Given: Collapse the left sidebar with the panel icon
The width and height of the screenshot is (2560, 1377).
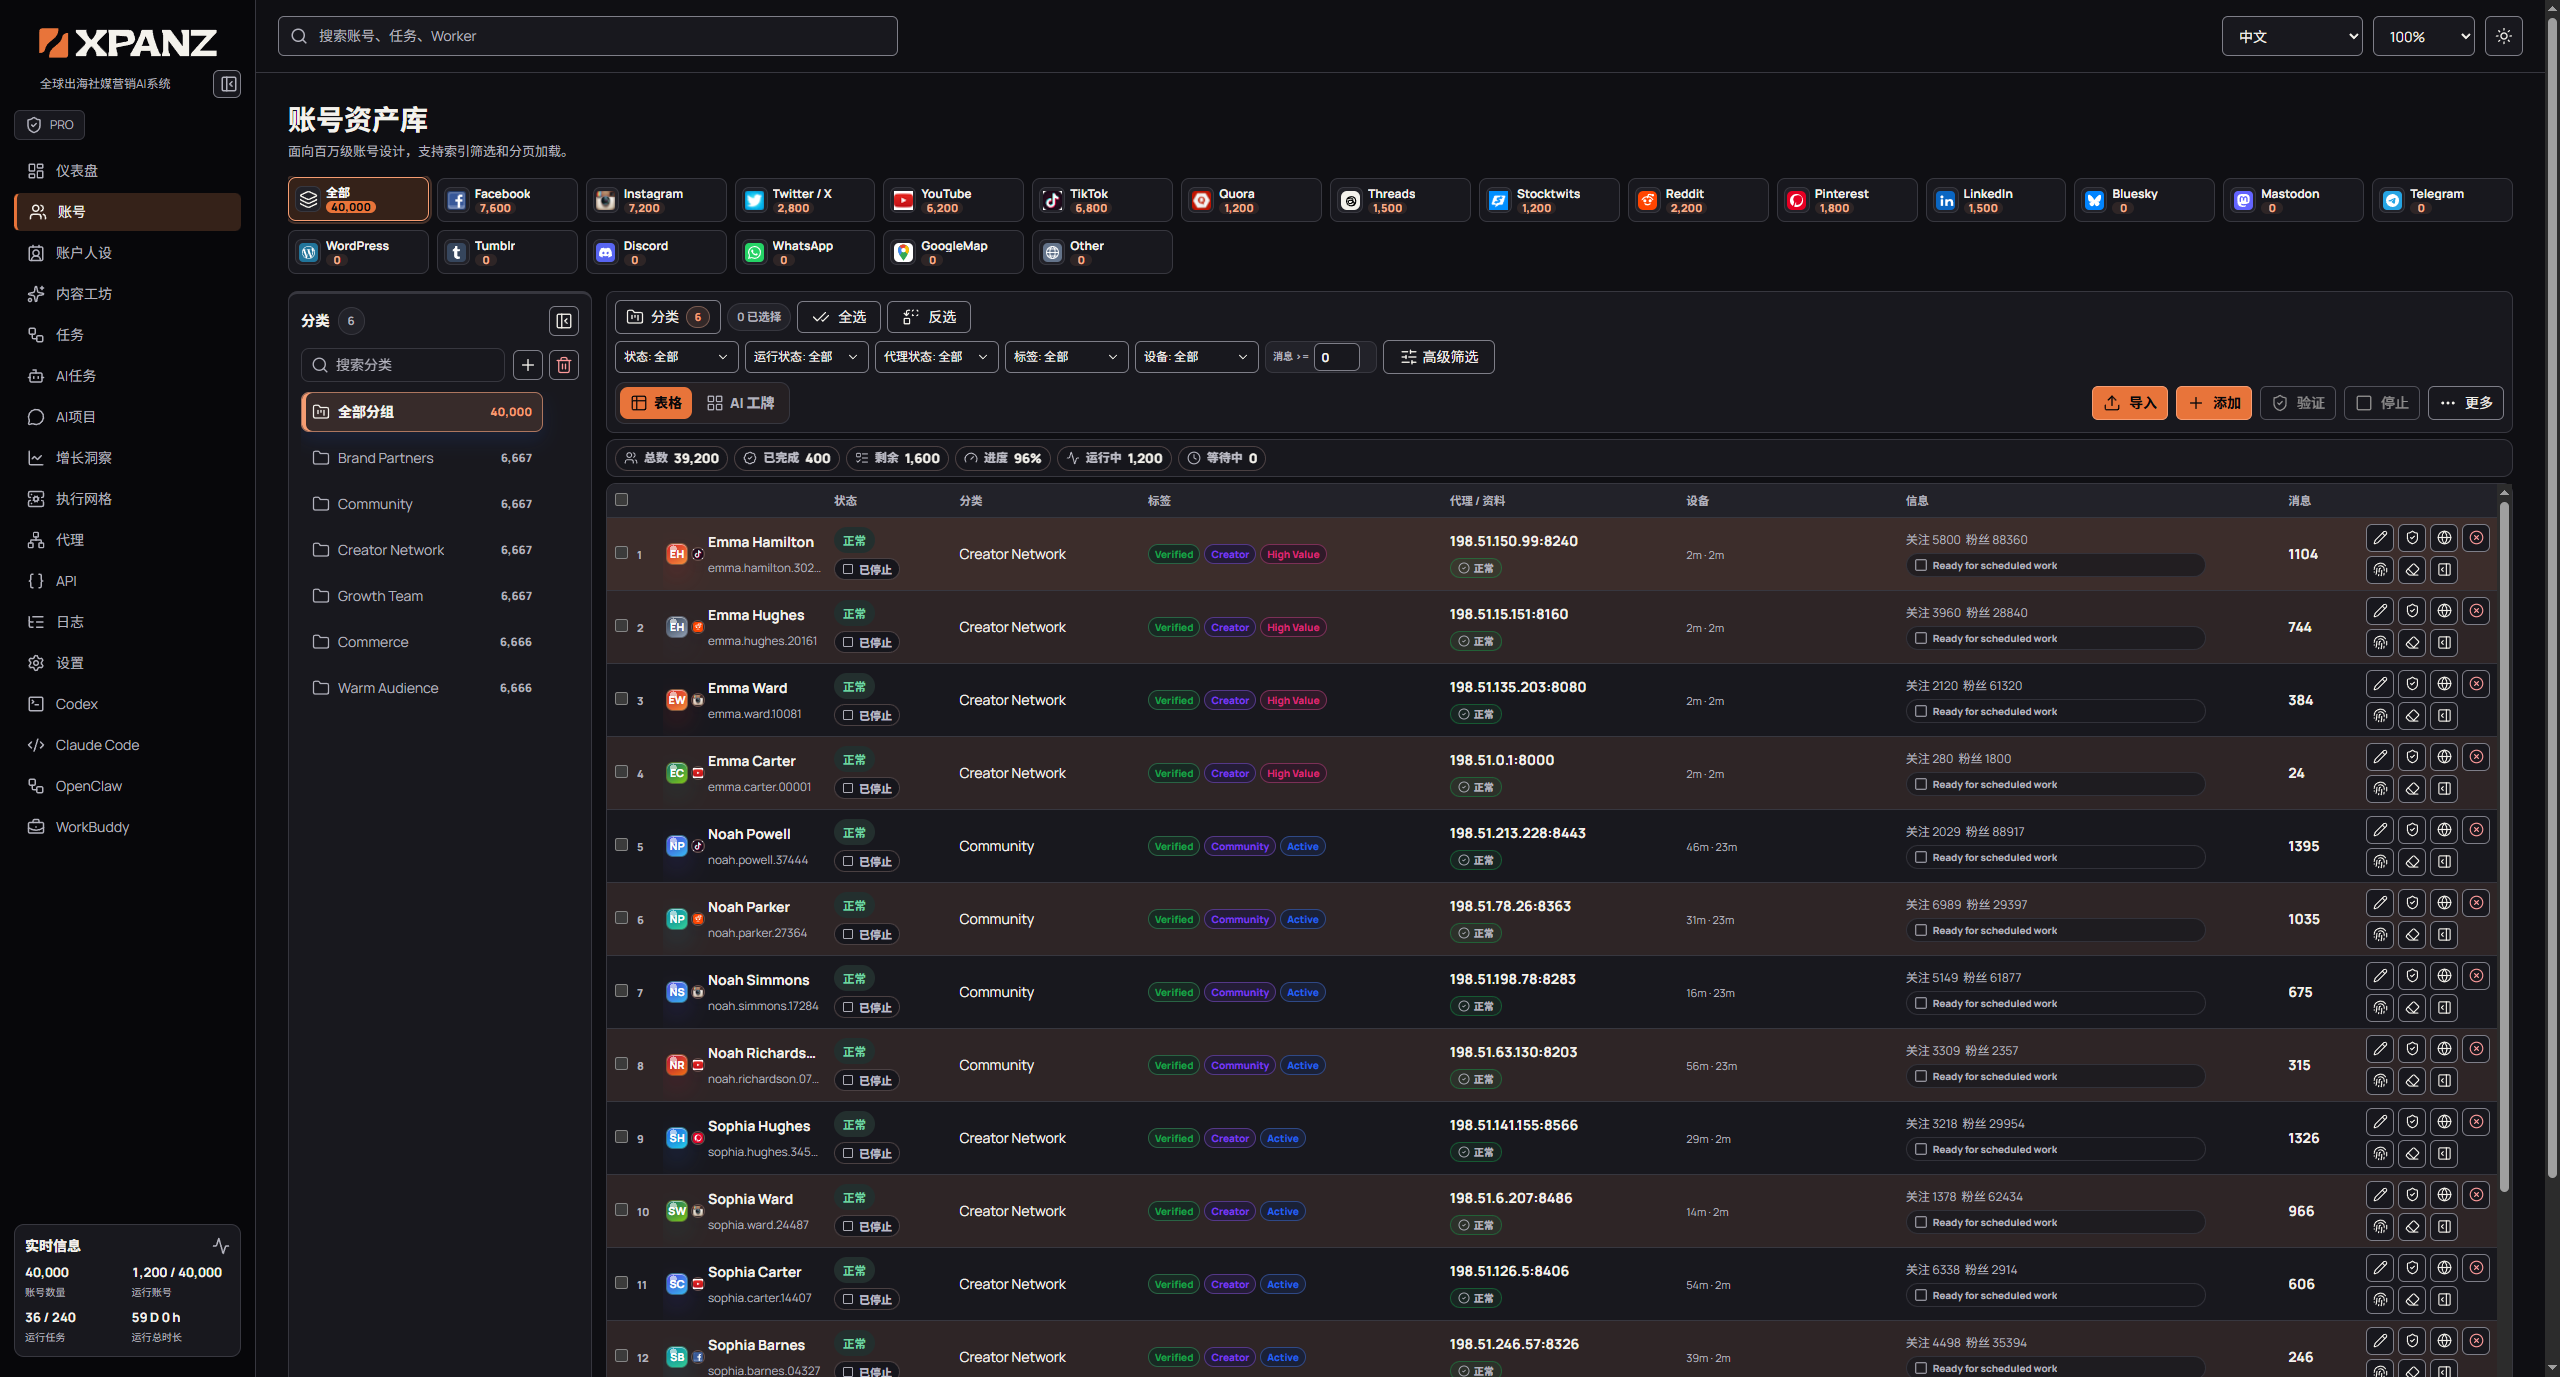Looking at the screenshot, I should tap(228, 84).
